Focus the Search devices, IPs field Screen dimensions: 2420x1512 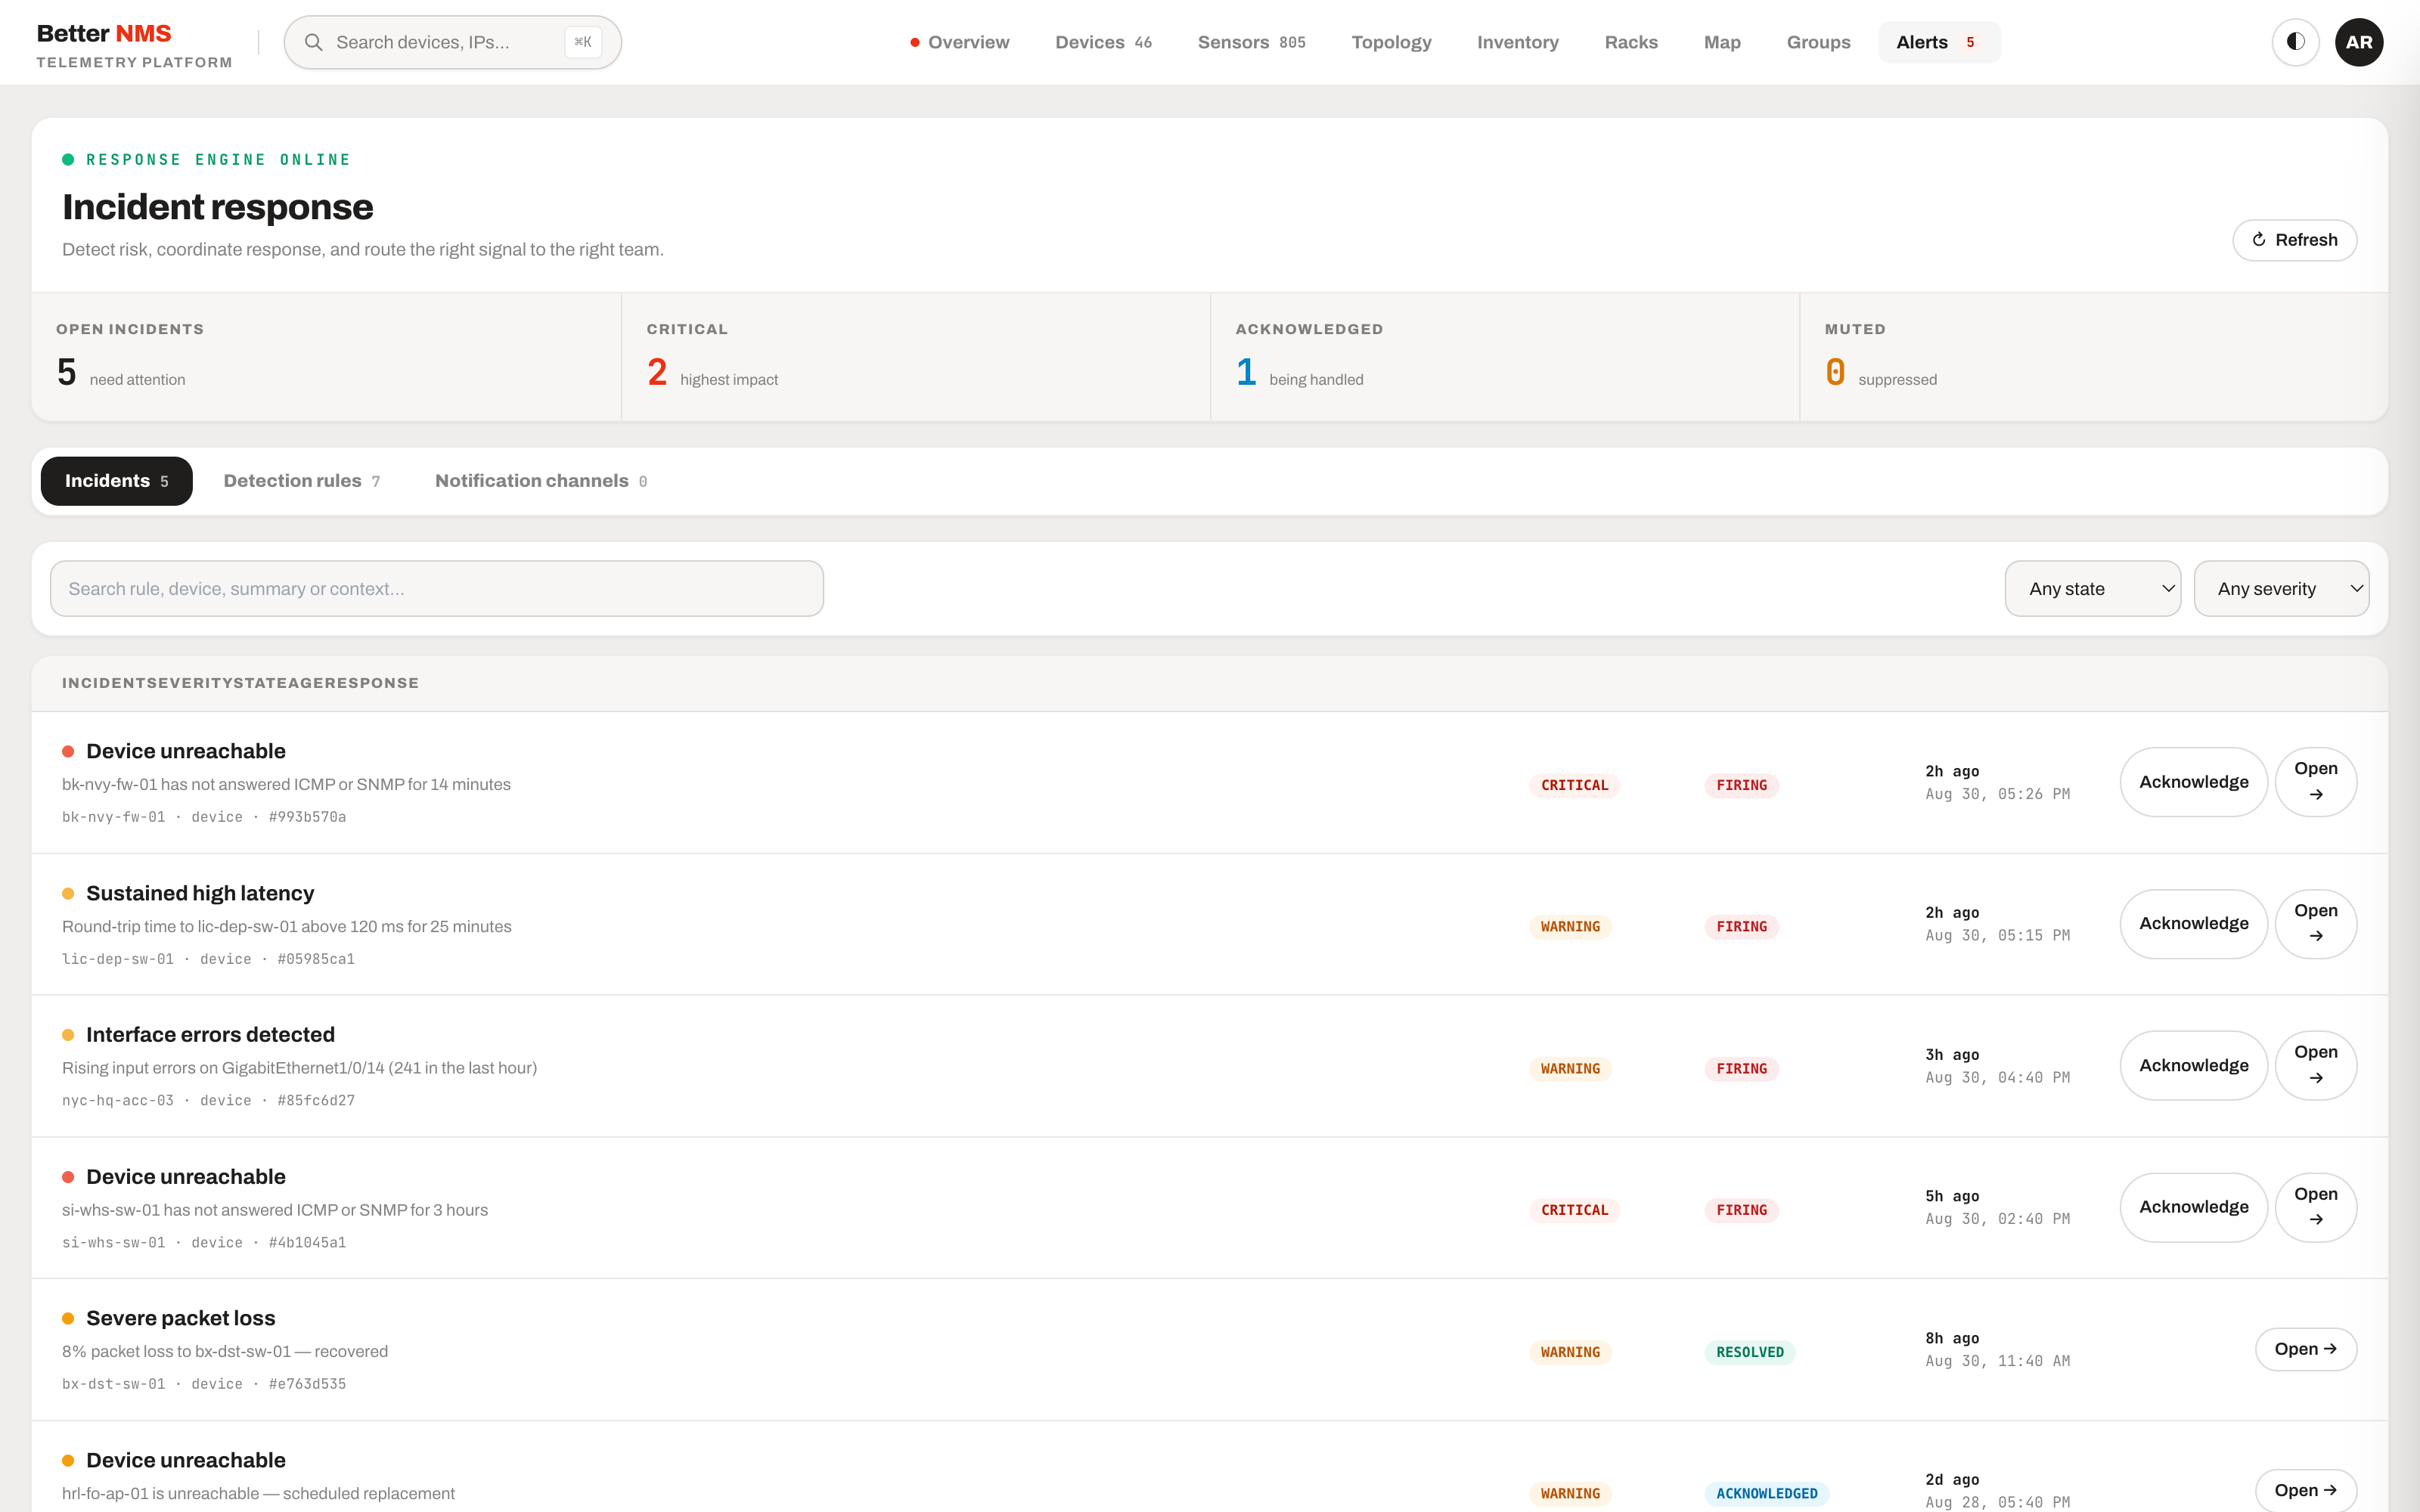click(x=452, y=42)
